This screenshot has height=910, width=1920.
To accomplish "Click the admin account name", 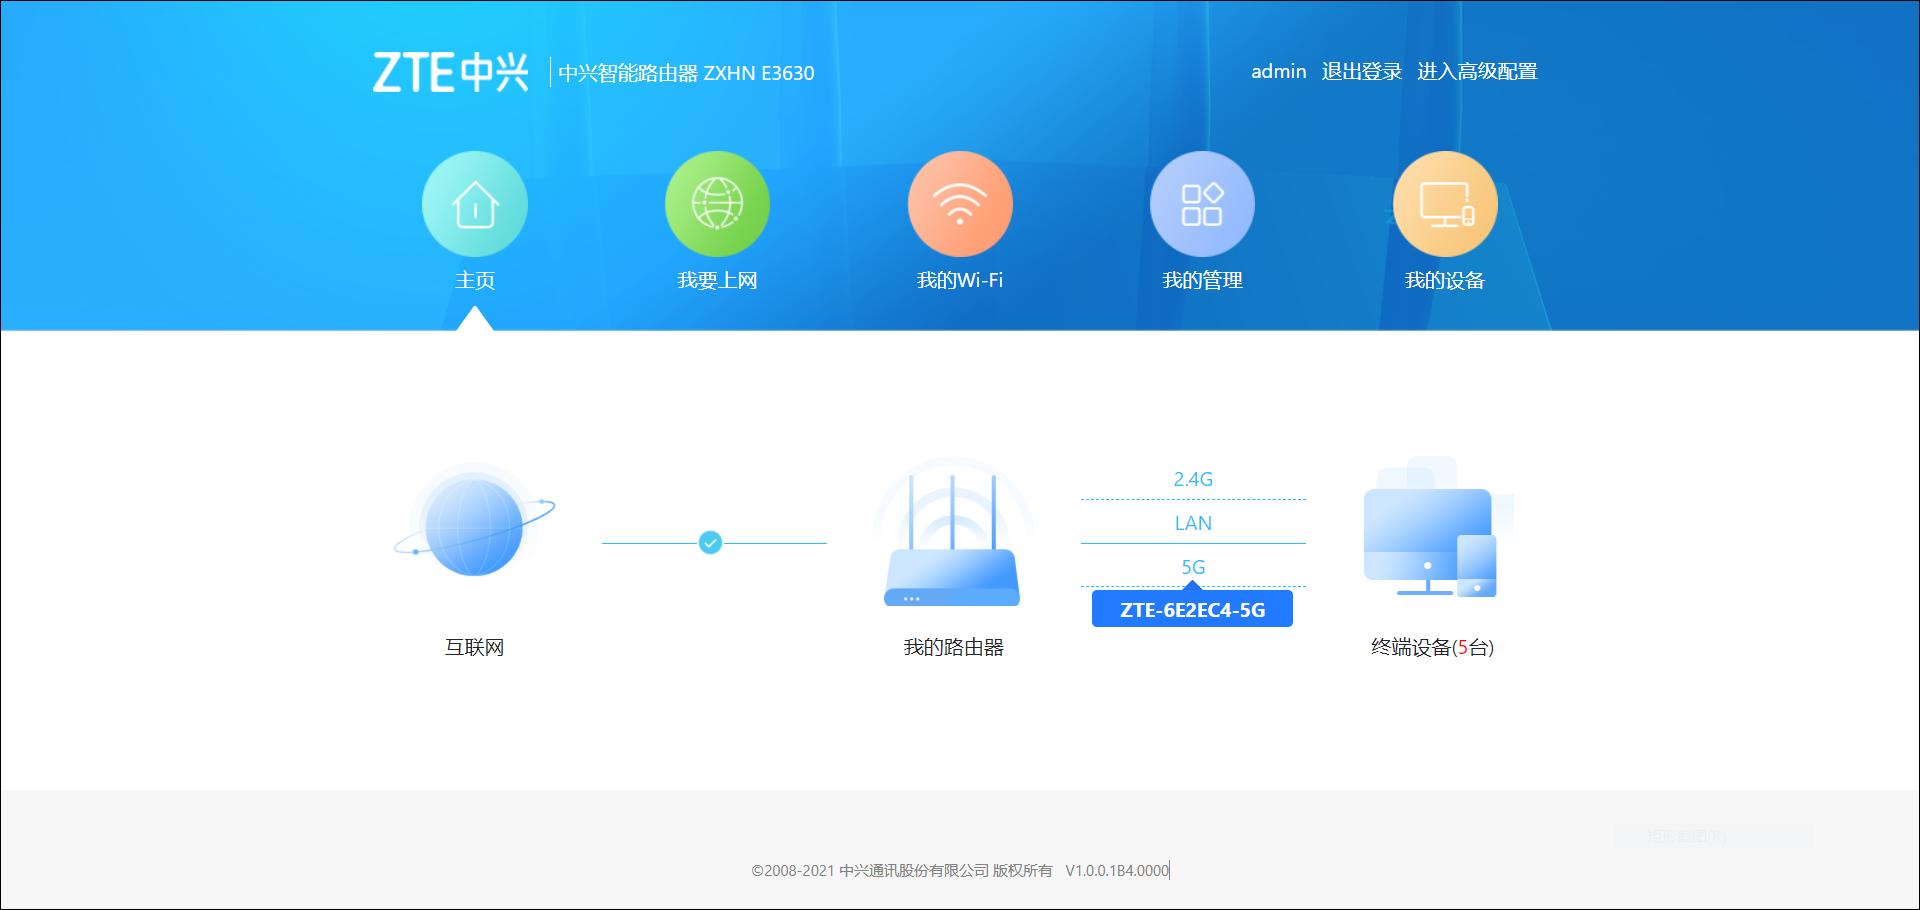I will pos(1280,71).
